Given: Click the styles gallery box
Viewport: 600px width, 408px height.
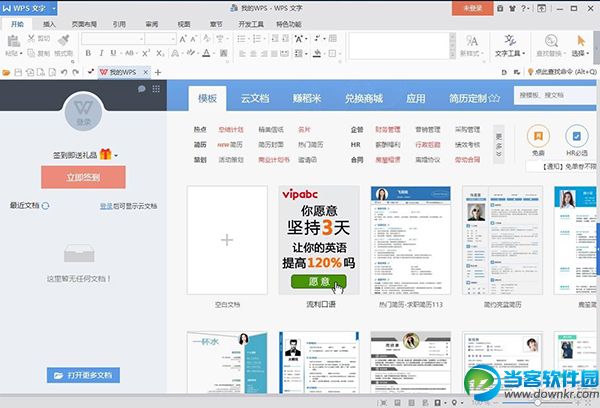Looking at the screenshot, I should (399, 46).
